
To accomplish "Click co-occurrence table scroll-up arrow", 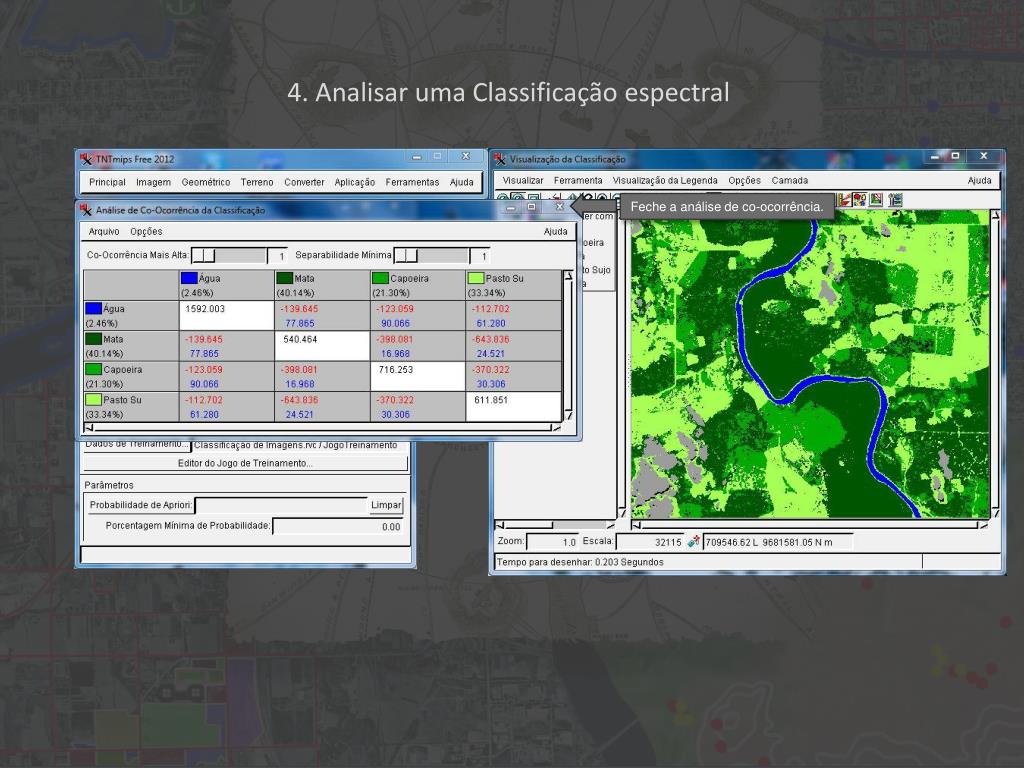I will click(x=568, y=276).
